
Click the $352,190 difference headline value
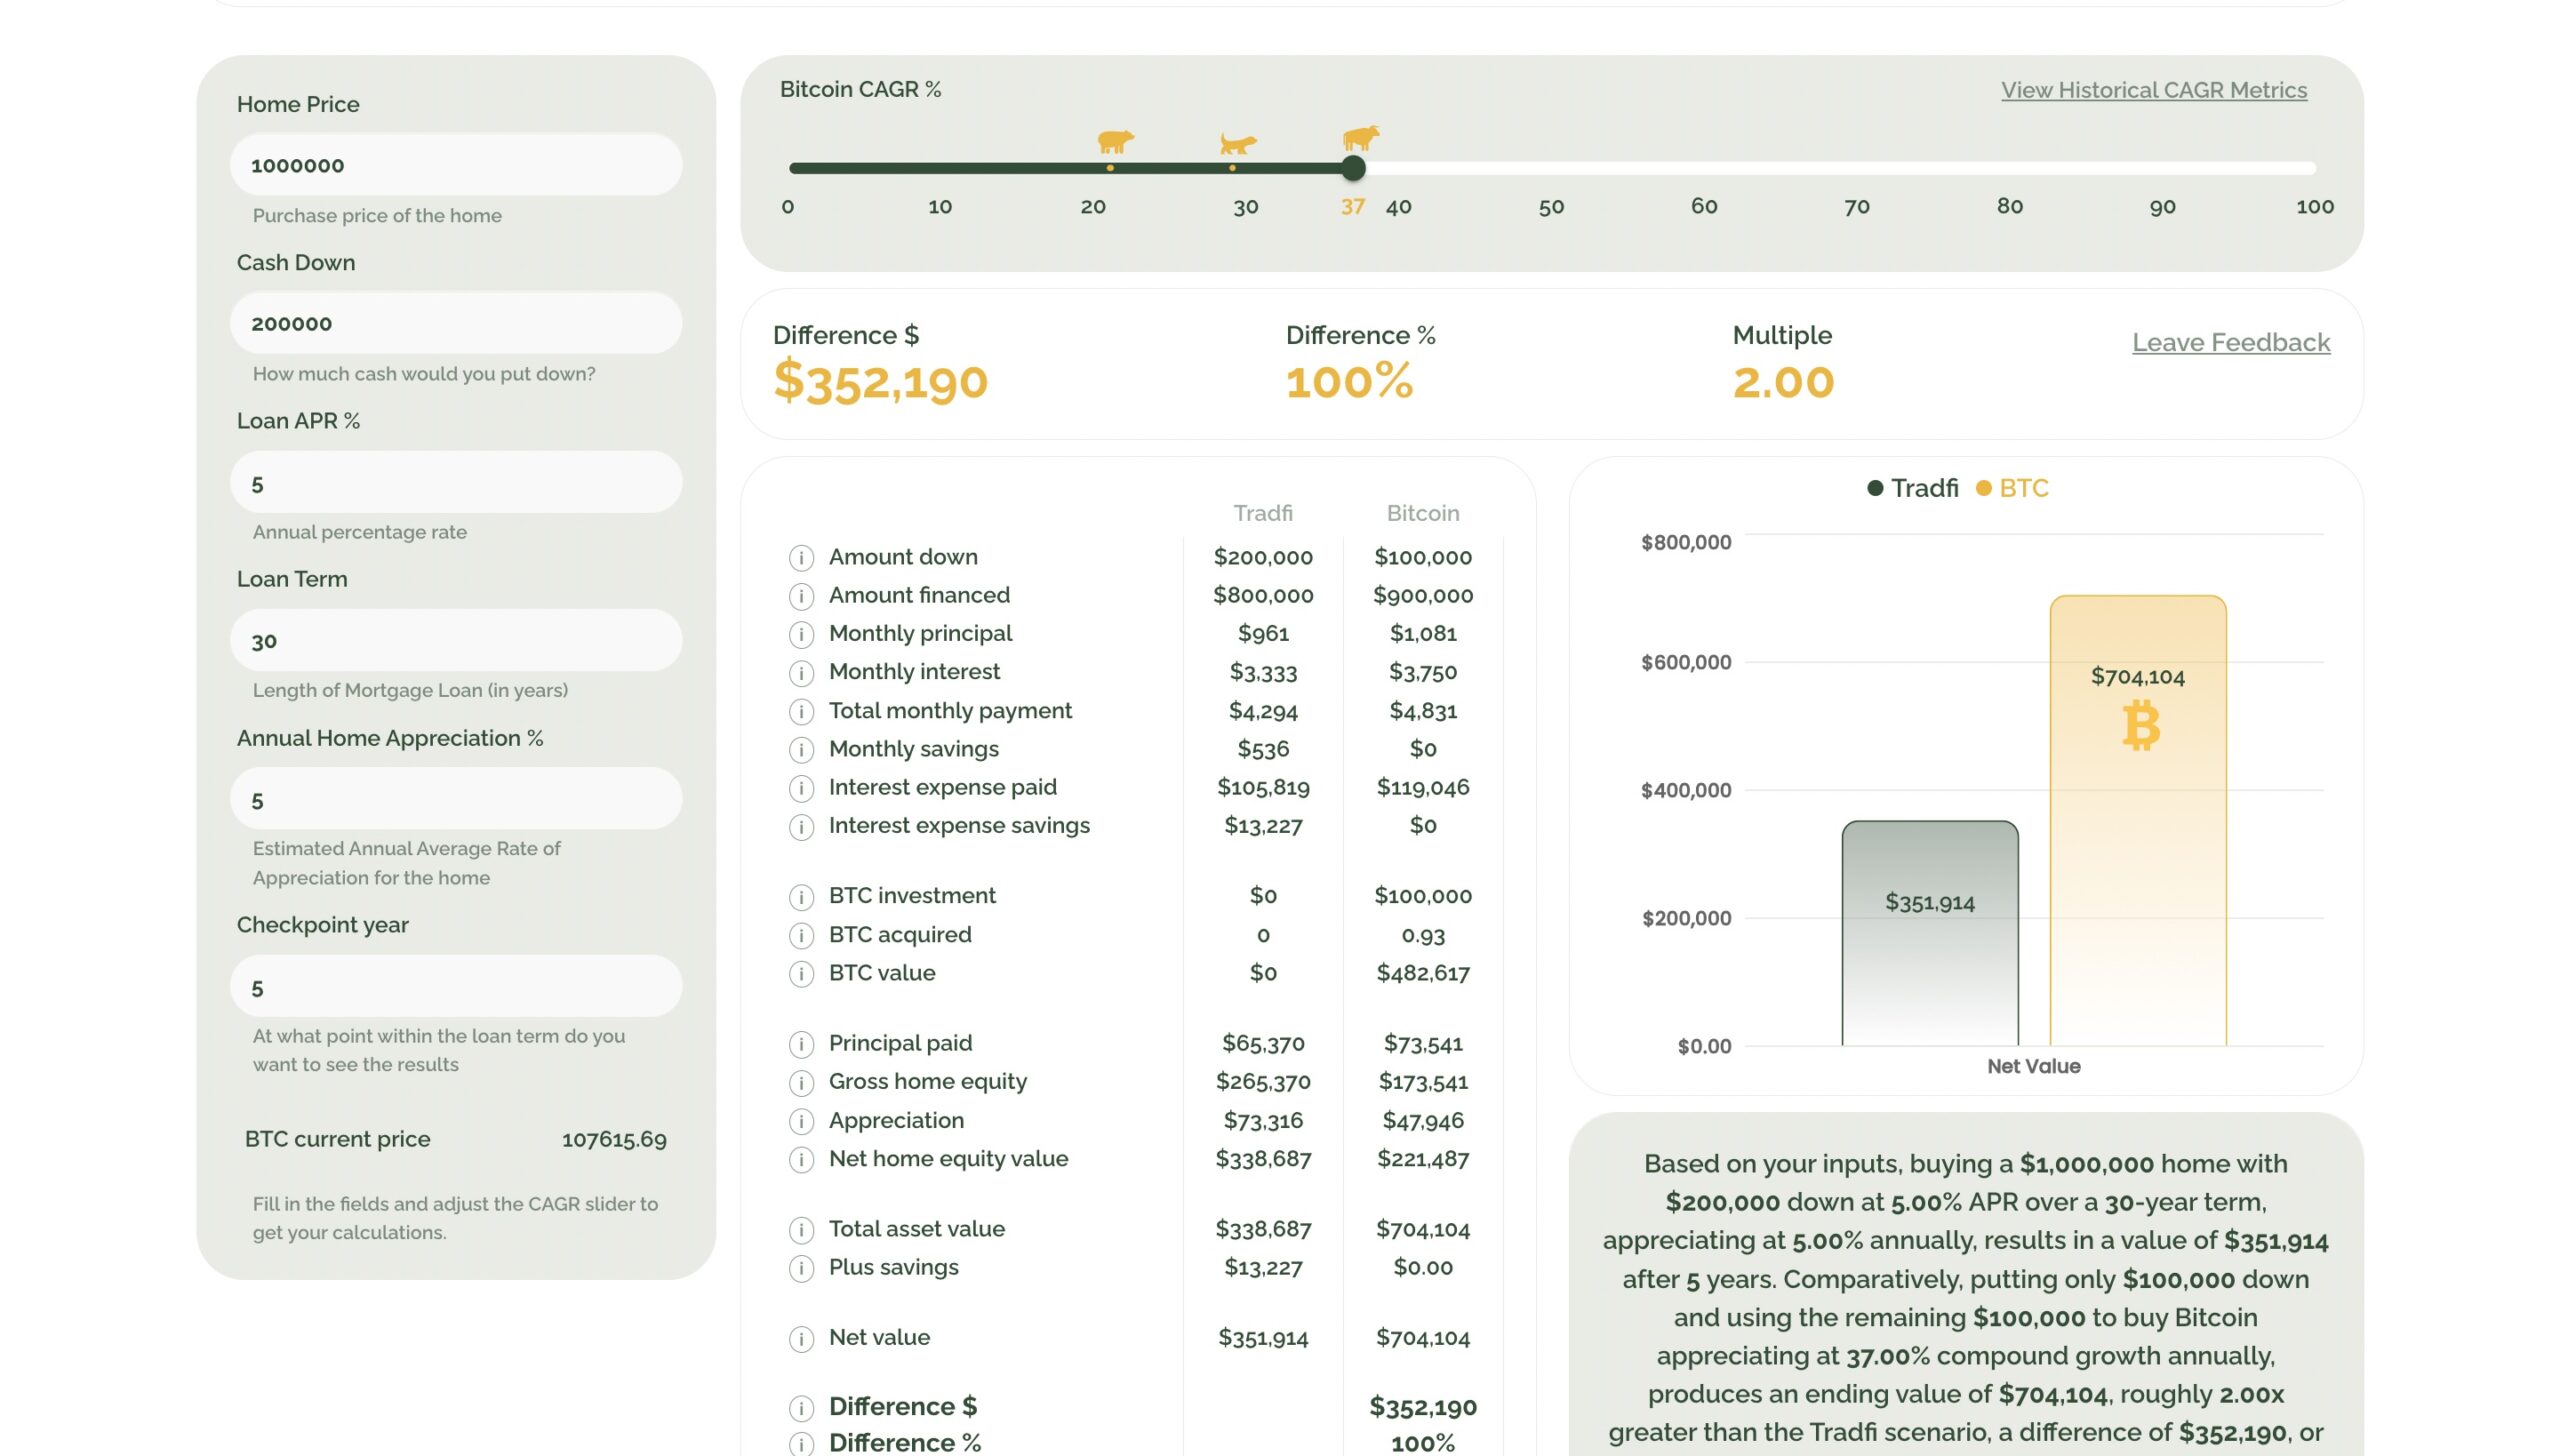pyautogui.click(x=880, y=381)
